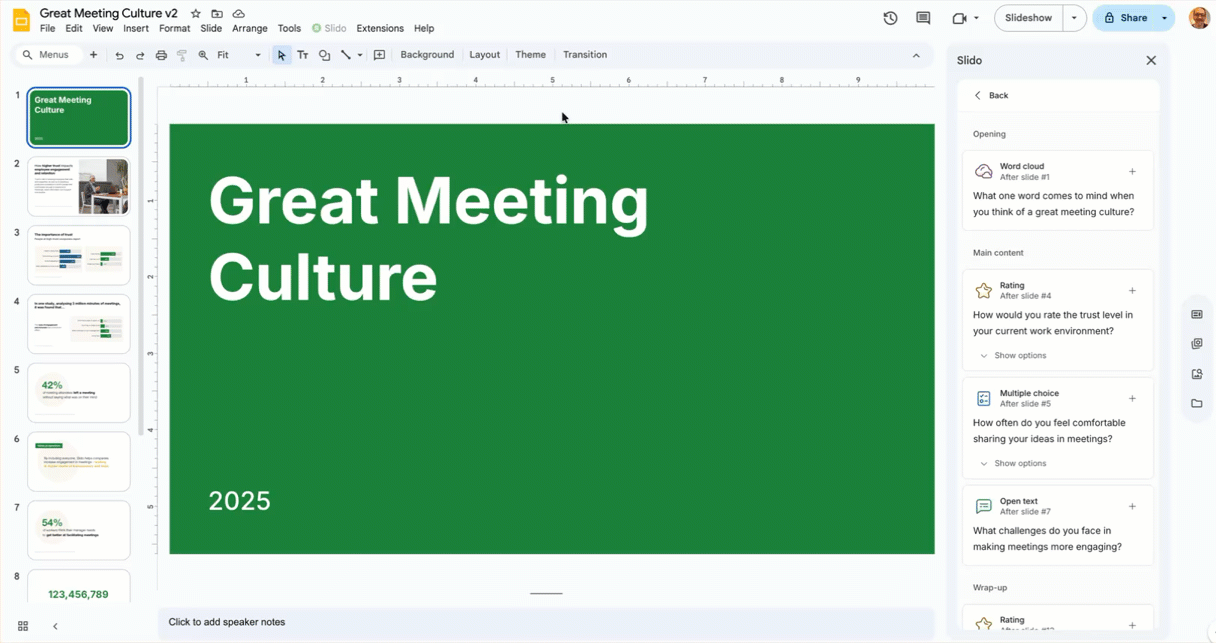Select slide 5 thumbnail showing 42%
The height and width of the screenshot is (643, 1216).
tap(79, 393)
